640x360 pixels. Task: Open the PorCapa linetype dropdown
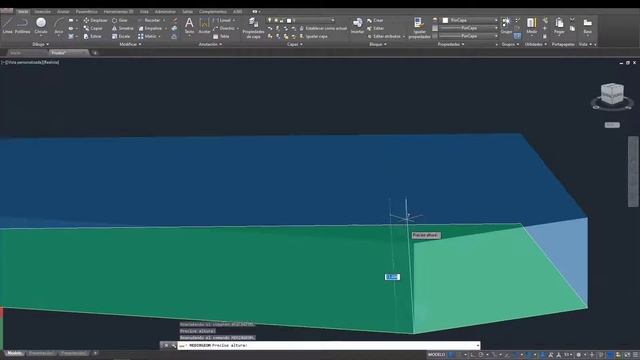tap(469, 36)
